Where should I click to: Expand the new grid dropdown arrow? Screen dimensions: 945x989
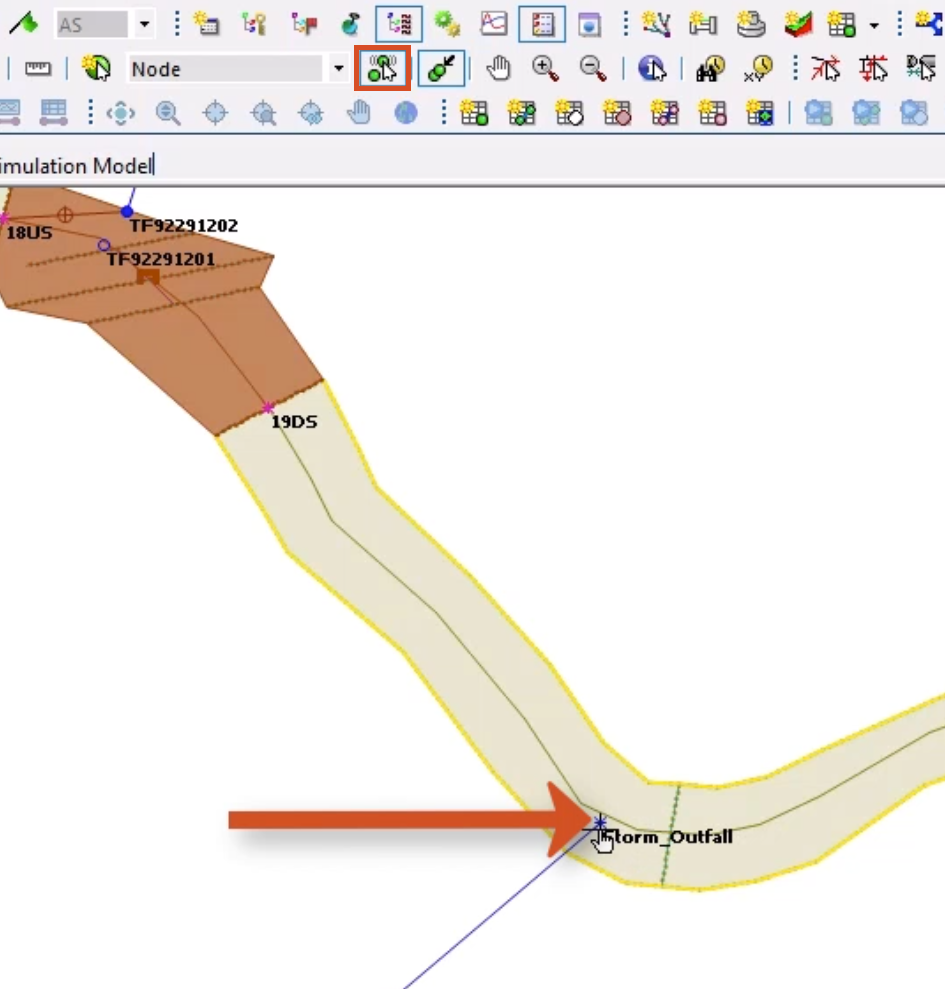(x=874, y=25)
